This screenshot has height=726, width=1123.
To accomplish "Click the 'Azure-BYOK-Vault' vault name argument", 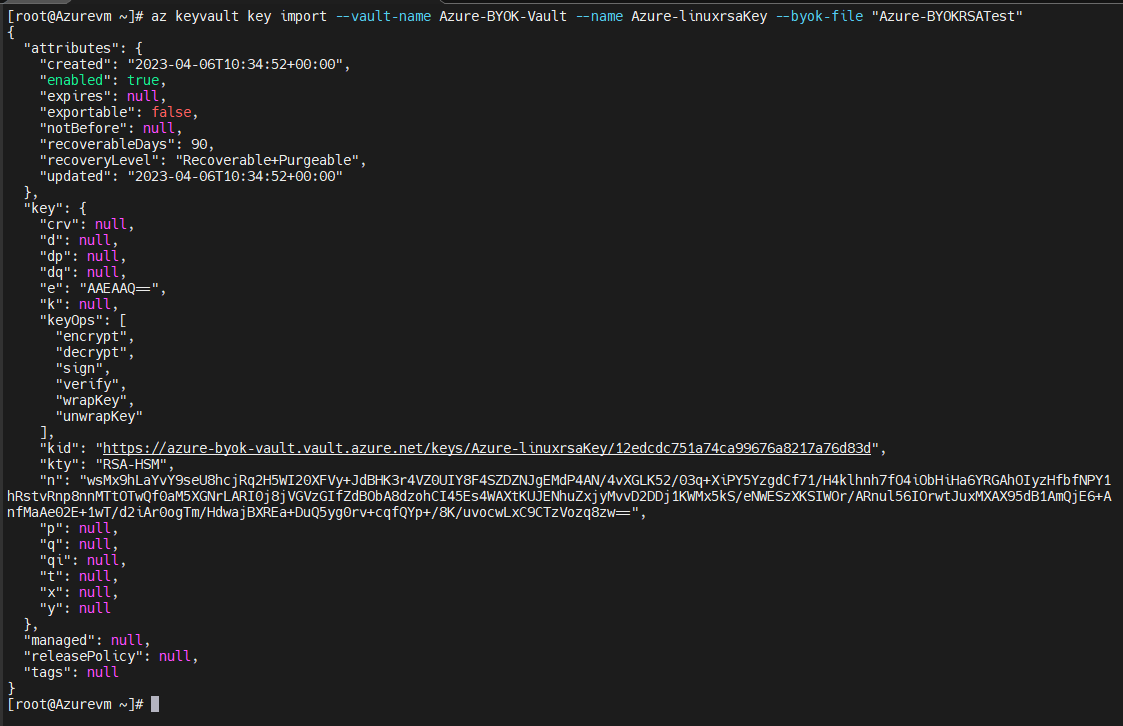I will point(503,16).
